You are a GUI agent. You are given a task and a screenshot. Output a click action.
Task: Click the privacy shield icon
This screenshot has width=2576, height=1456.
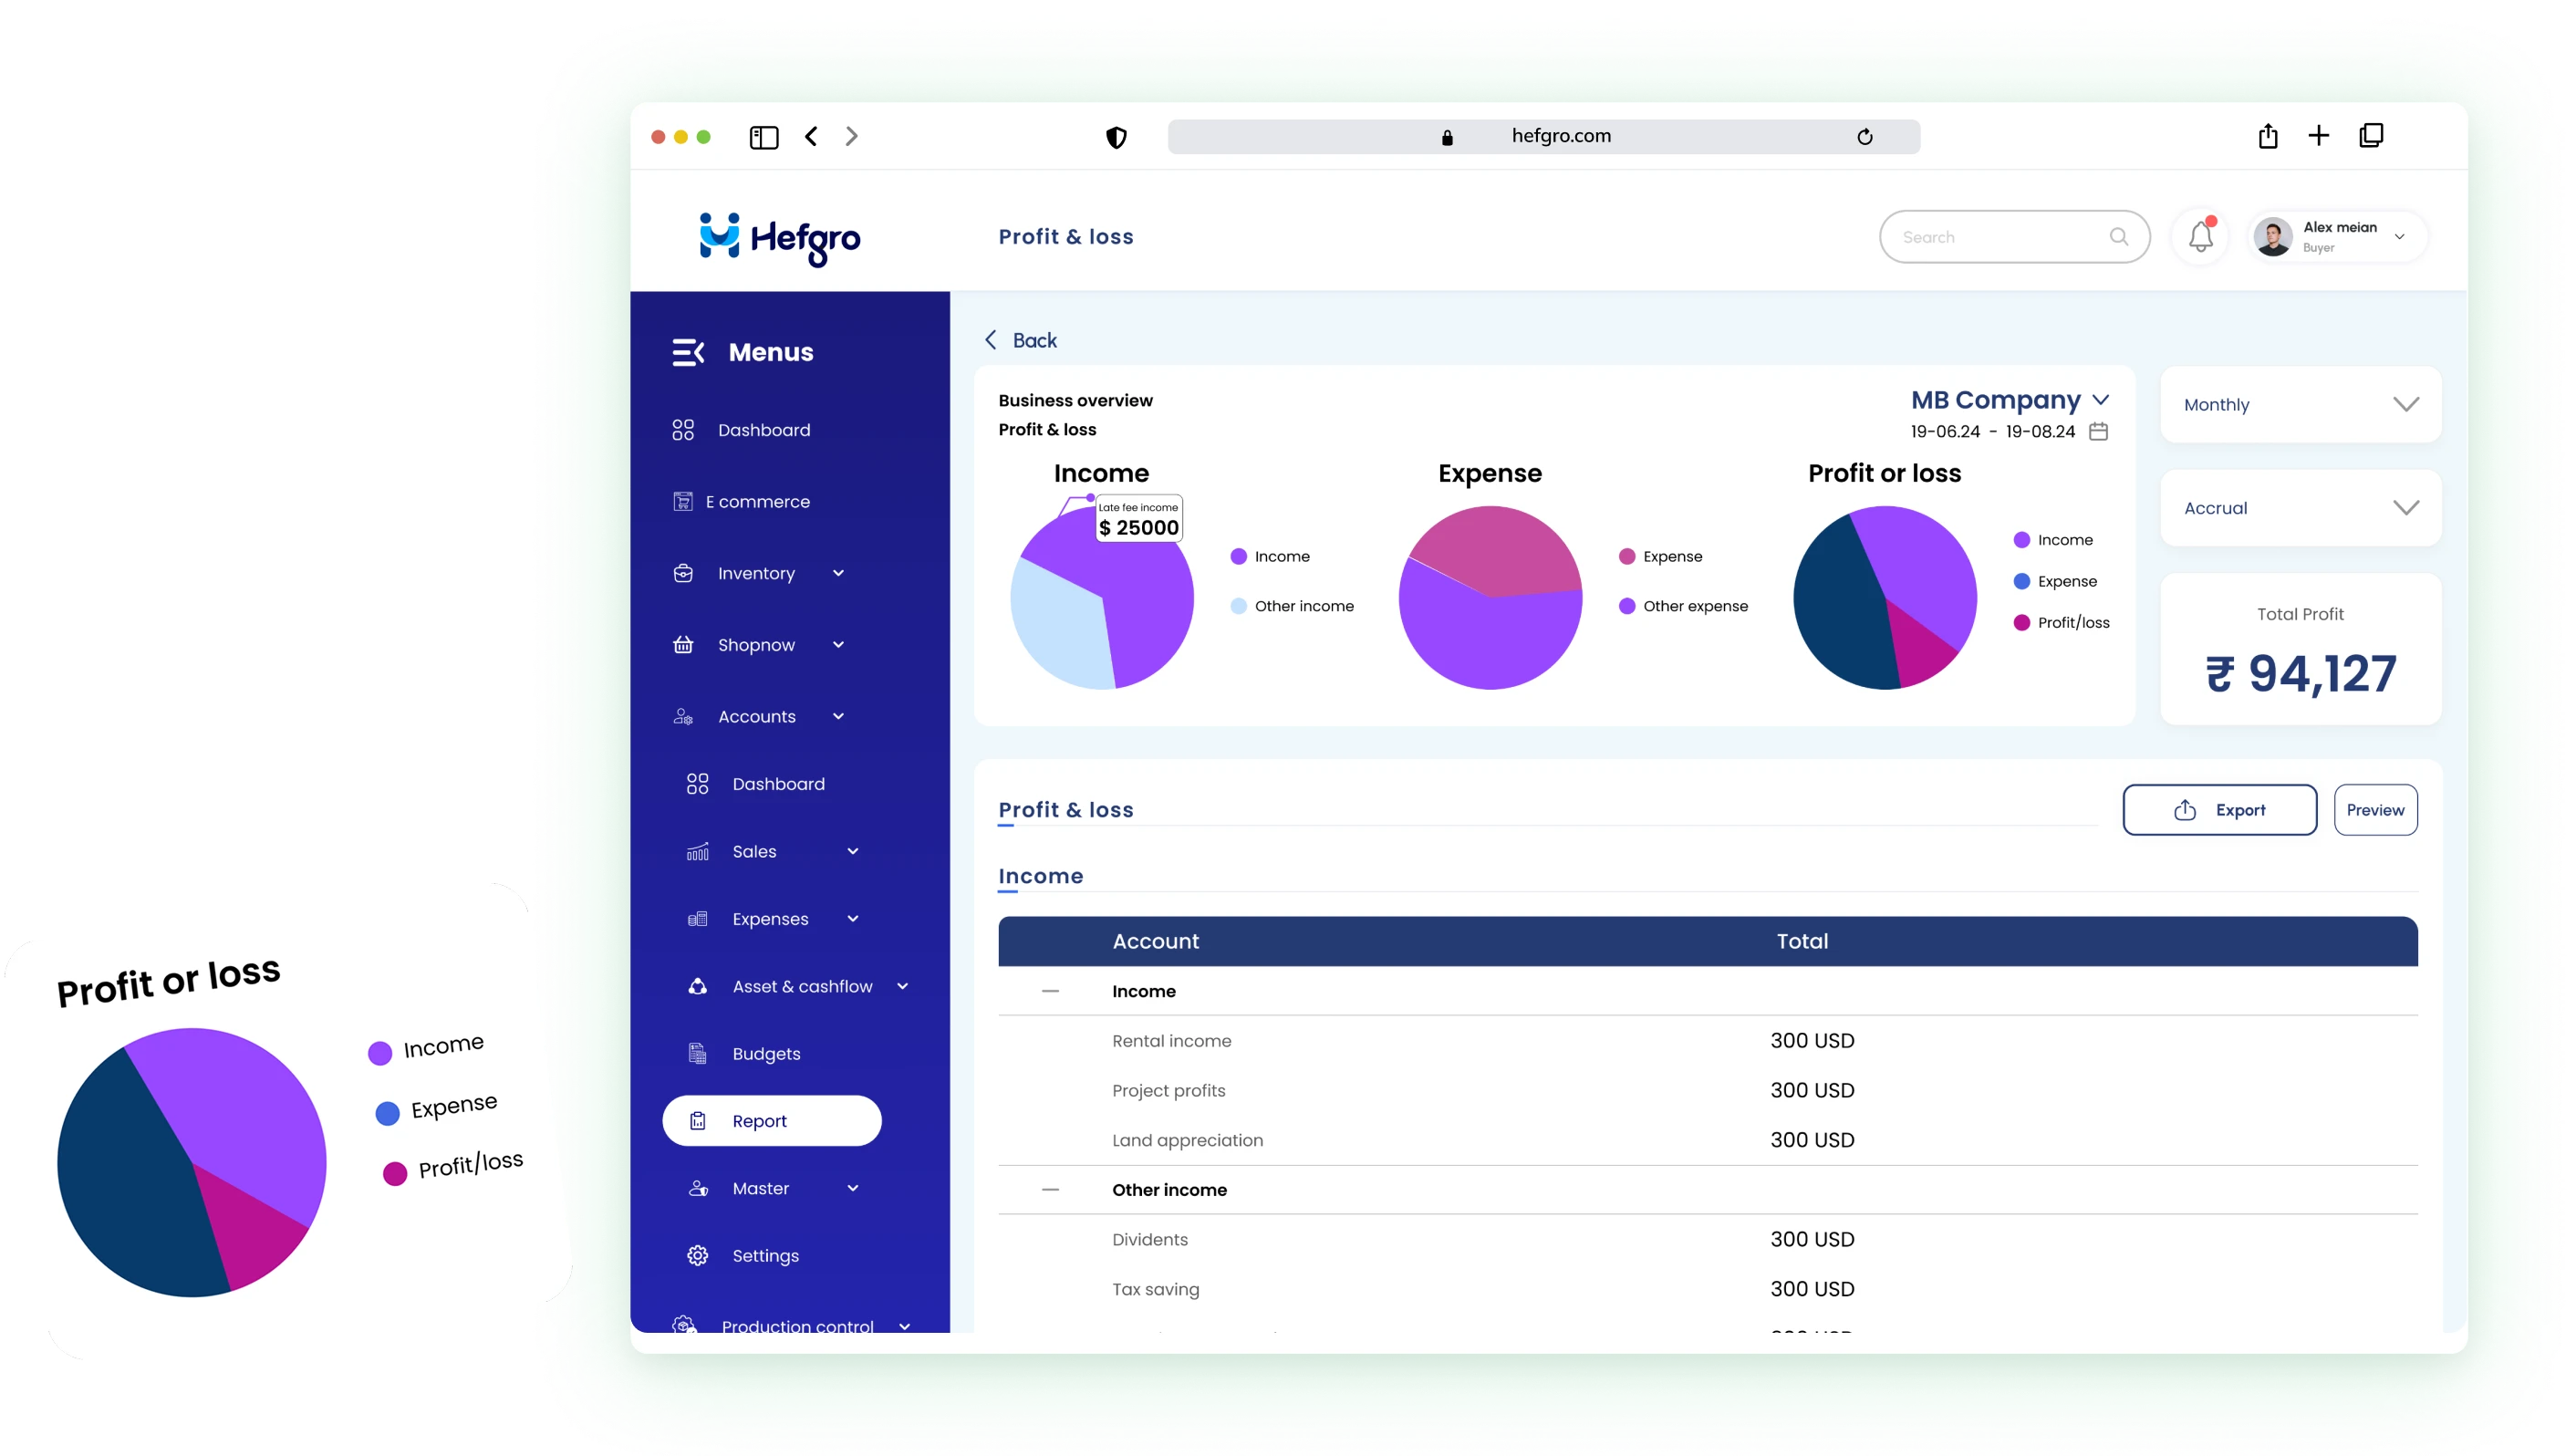click(1116, 137)
